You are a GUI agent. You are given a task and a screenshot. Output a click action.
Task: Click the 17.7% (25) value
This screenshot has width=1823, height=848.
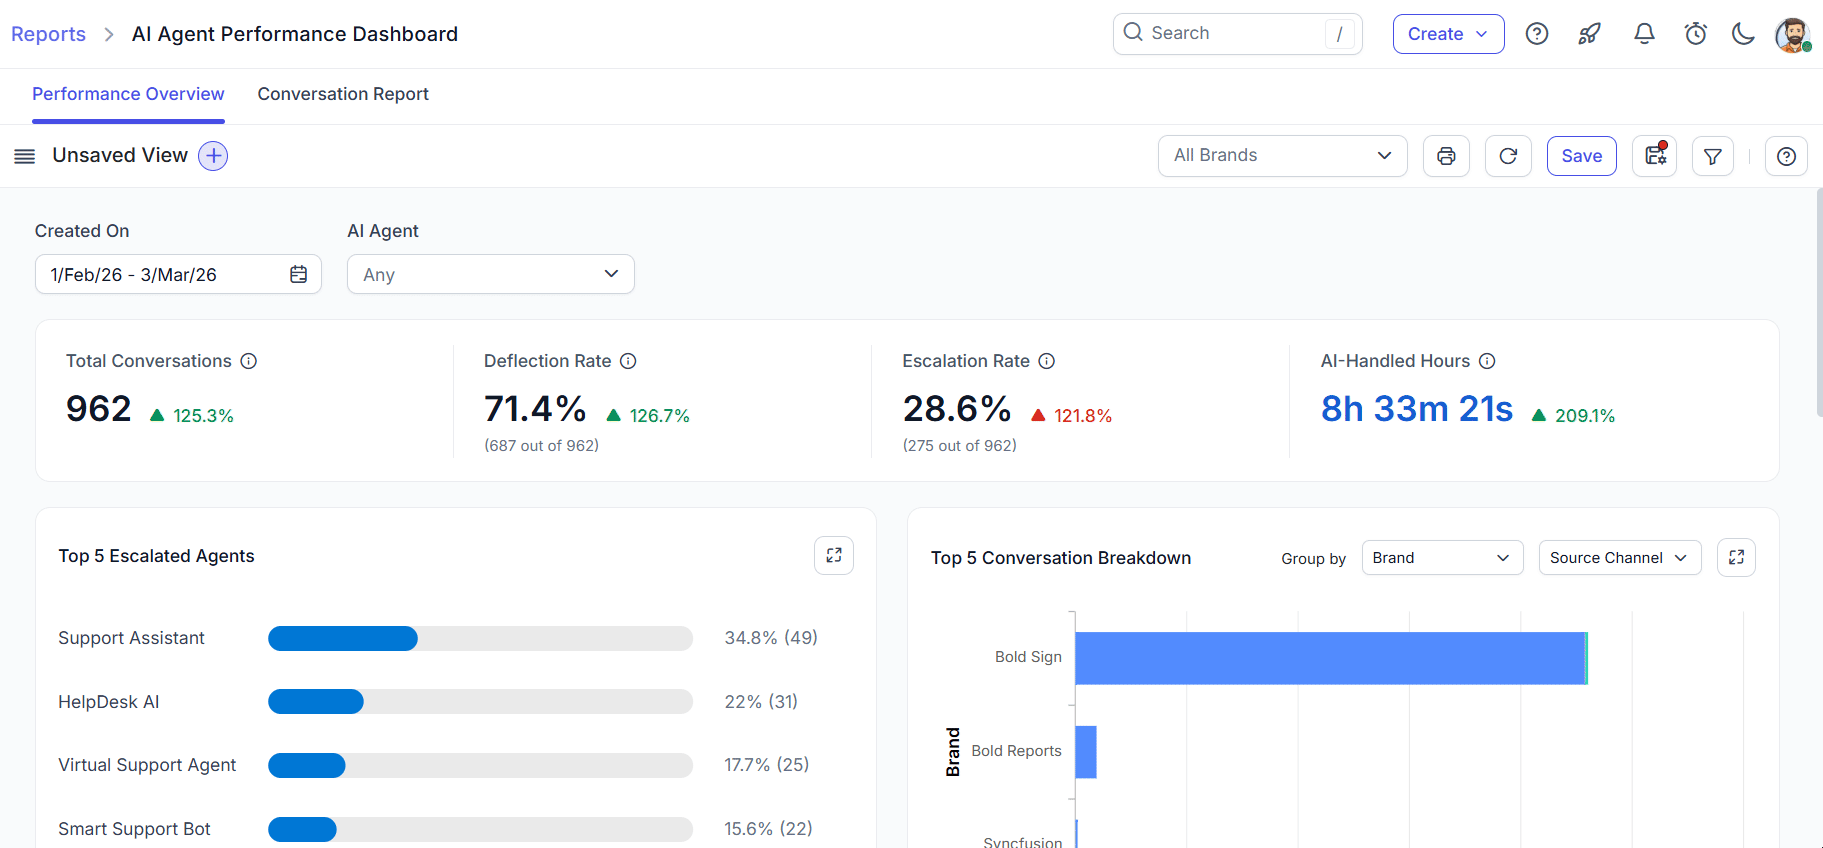766,765
